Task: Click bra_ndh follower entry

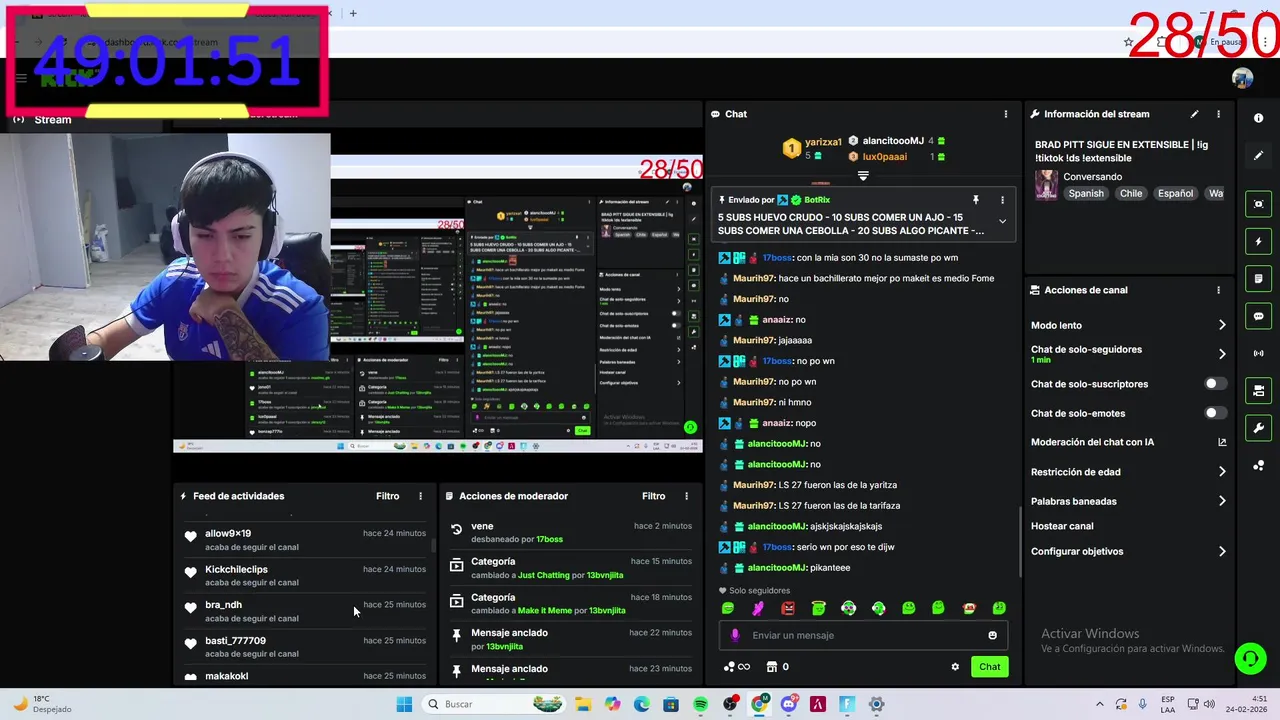Action: pyautogui.click(x=223, y=605)
